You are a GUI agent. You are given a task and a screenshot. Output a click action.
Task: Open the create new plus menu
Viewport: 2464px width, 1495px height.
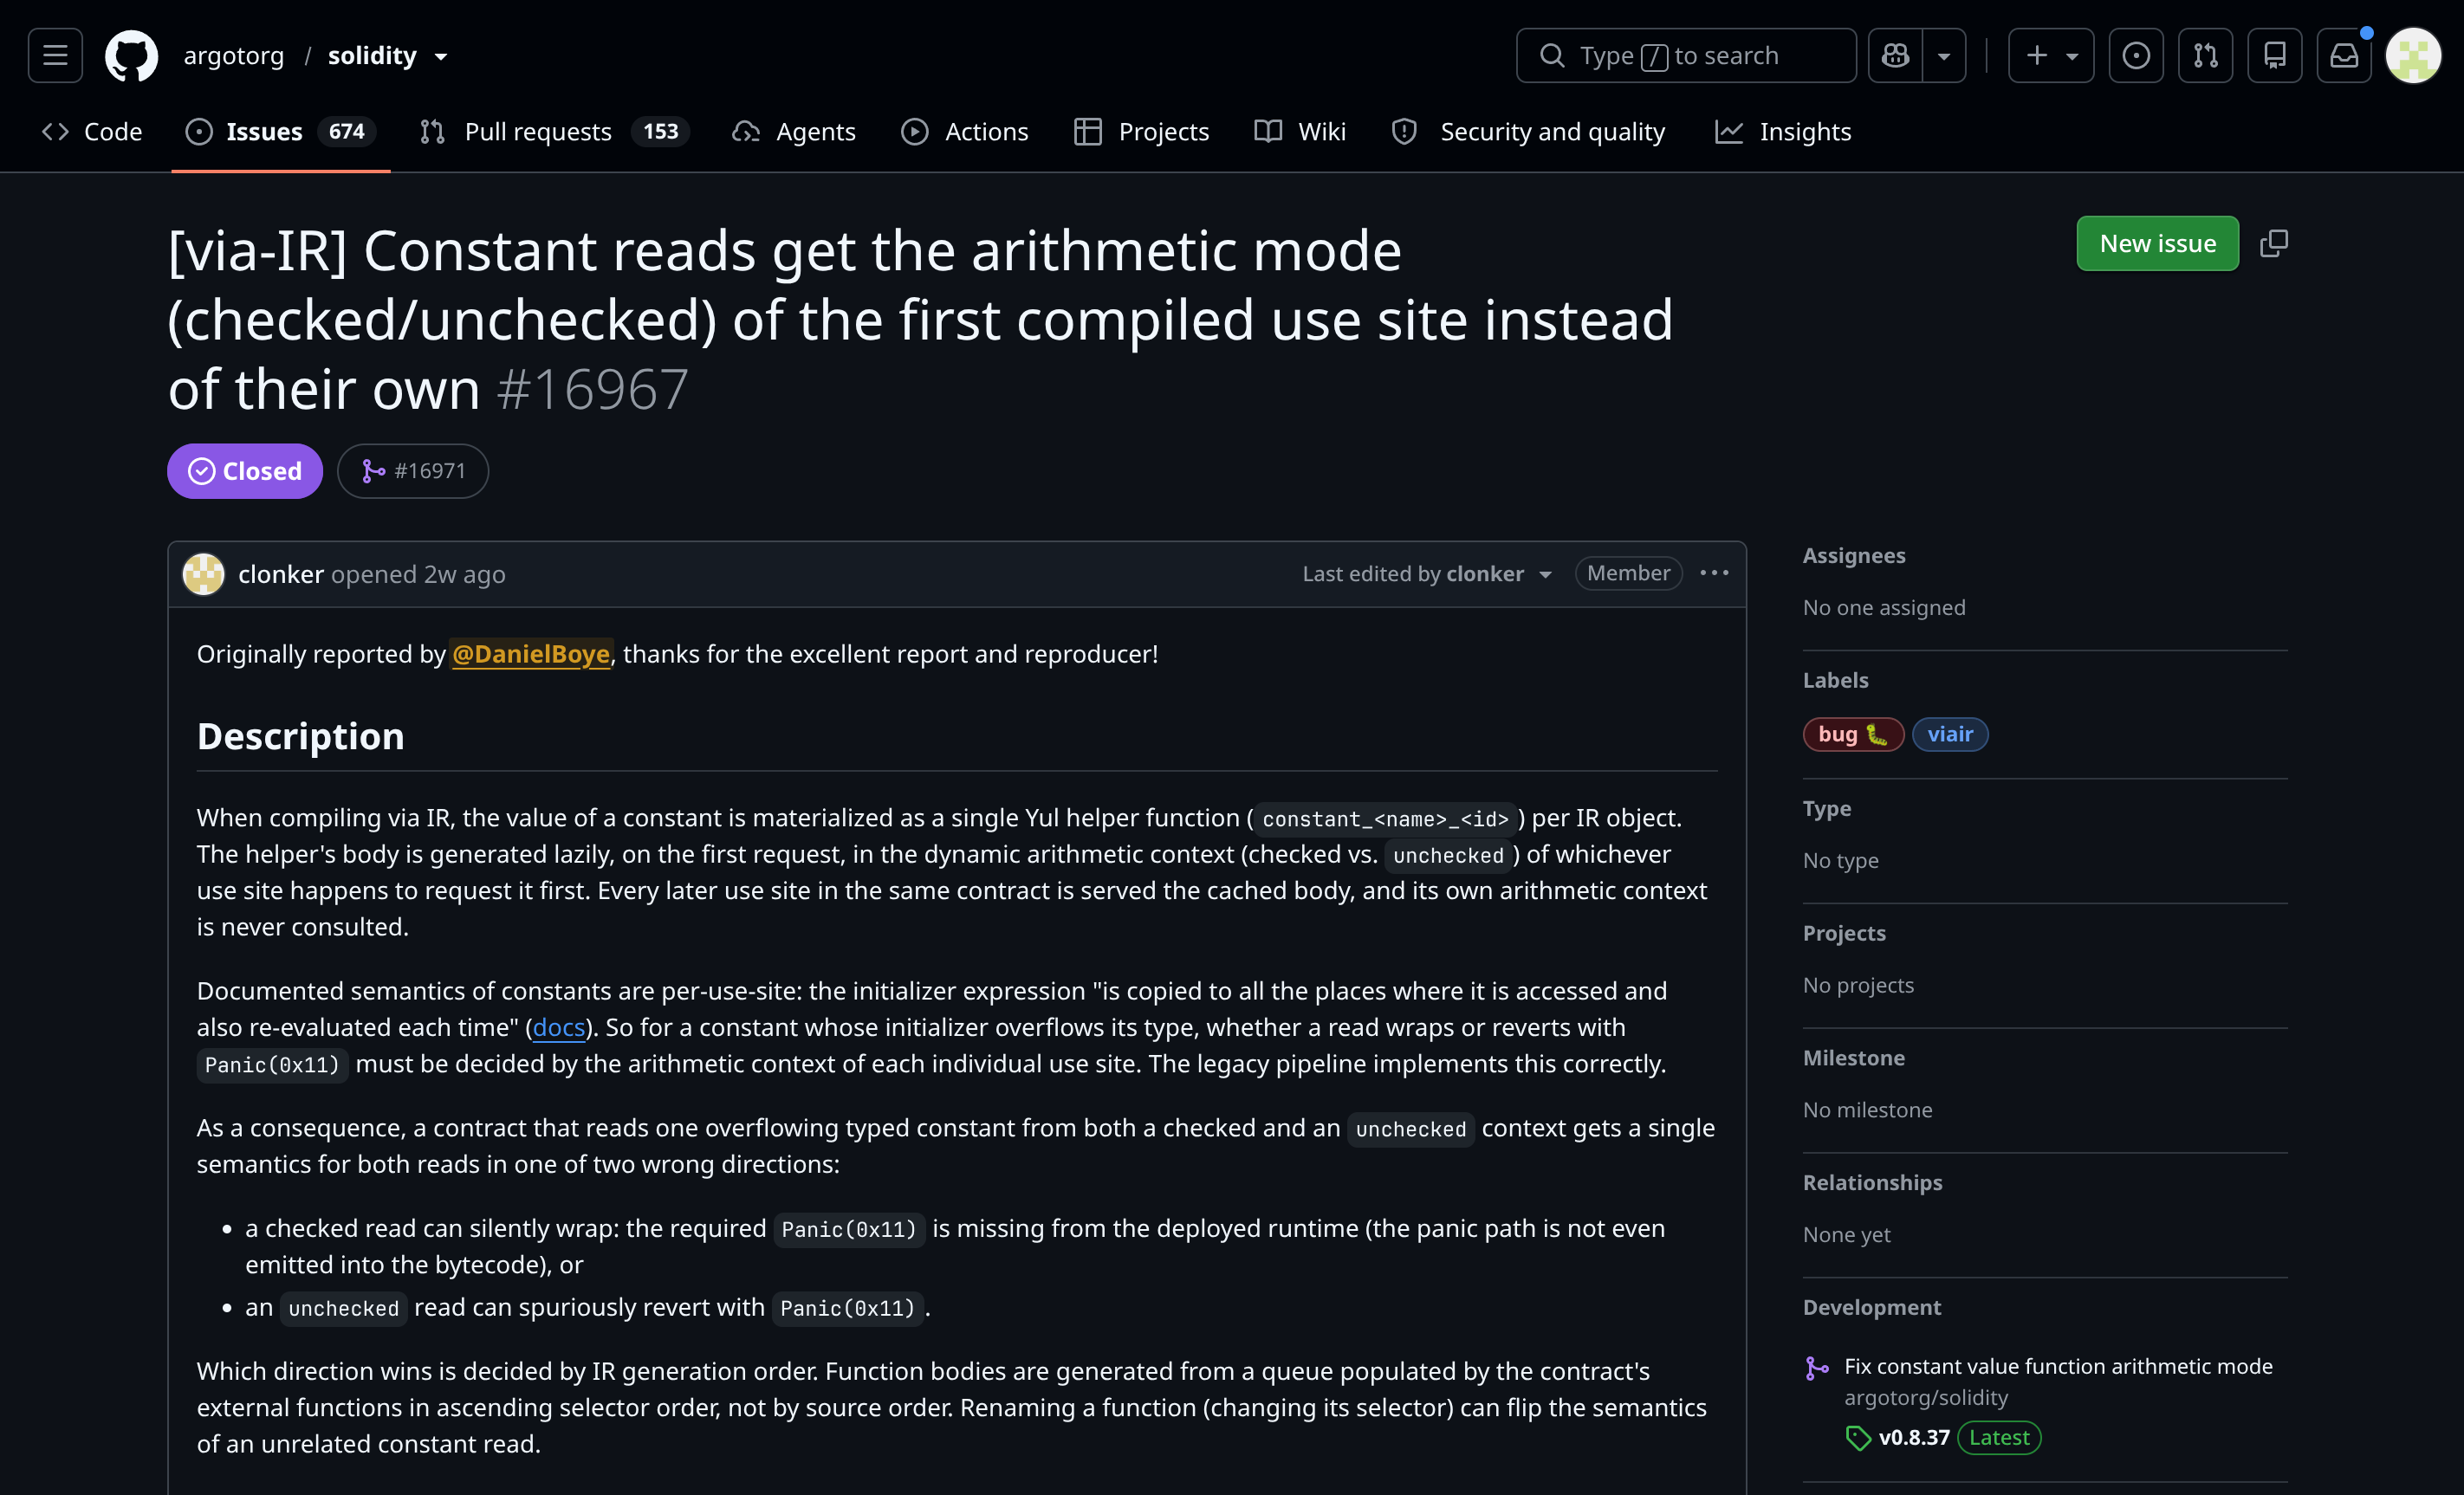point(2051,55)
